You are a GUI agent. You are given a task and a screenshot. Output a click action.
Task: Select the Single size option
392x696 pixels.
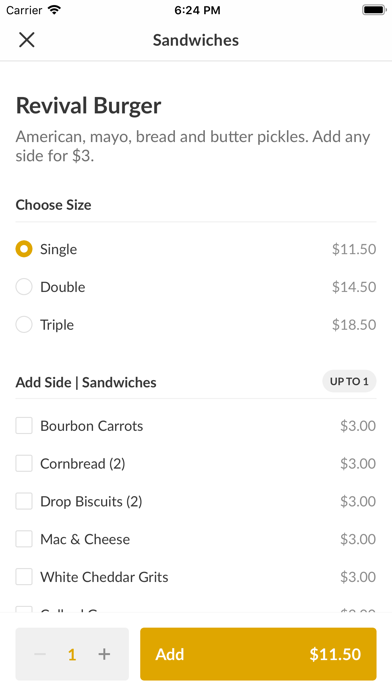[24, 249]
